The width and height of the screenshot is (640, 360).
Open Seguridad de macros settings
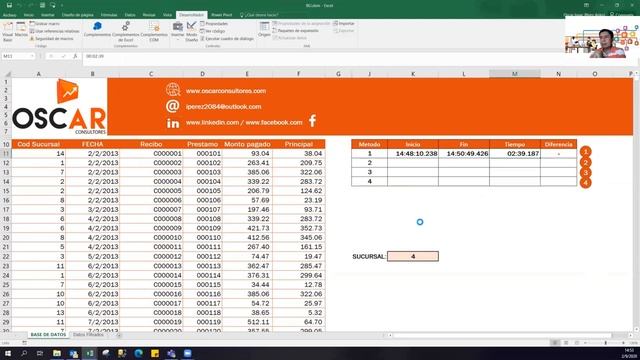click(x=51, y=38)
